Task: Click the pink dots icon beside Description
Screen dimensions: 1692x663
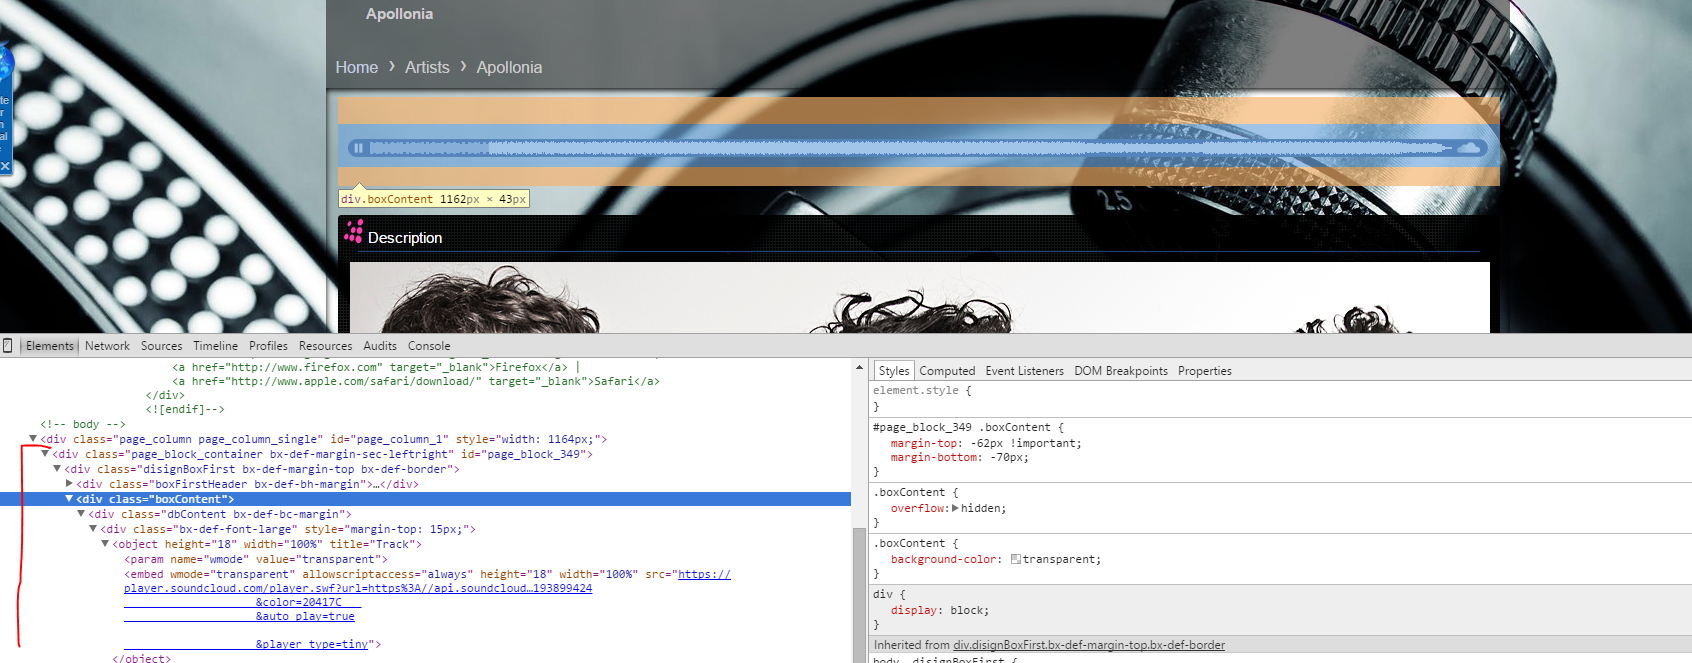Action: point(354,234)
